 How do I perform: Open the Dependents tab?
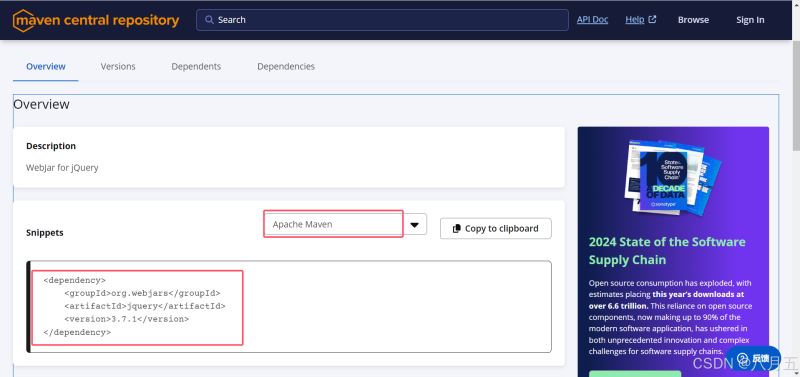pyautogui.click(x=196, y=66)
